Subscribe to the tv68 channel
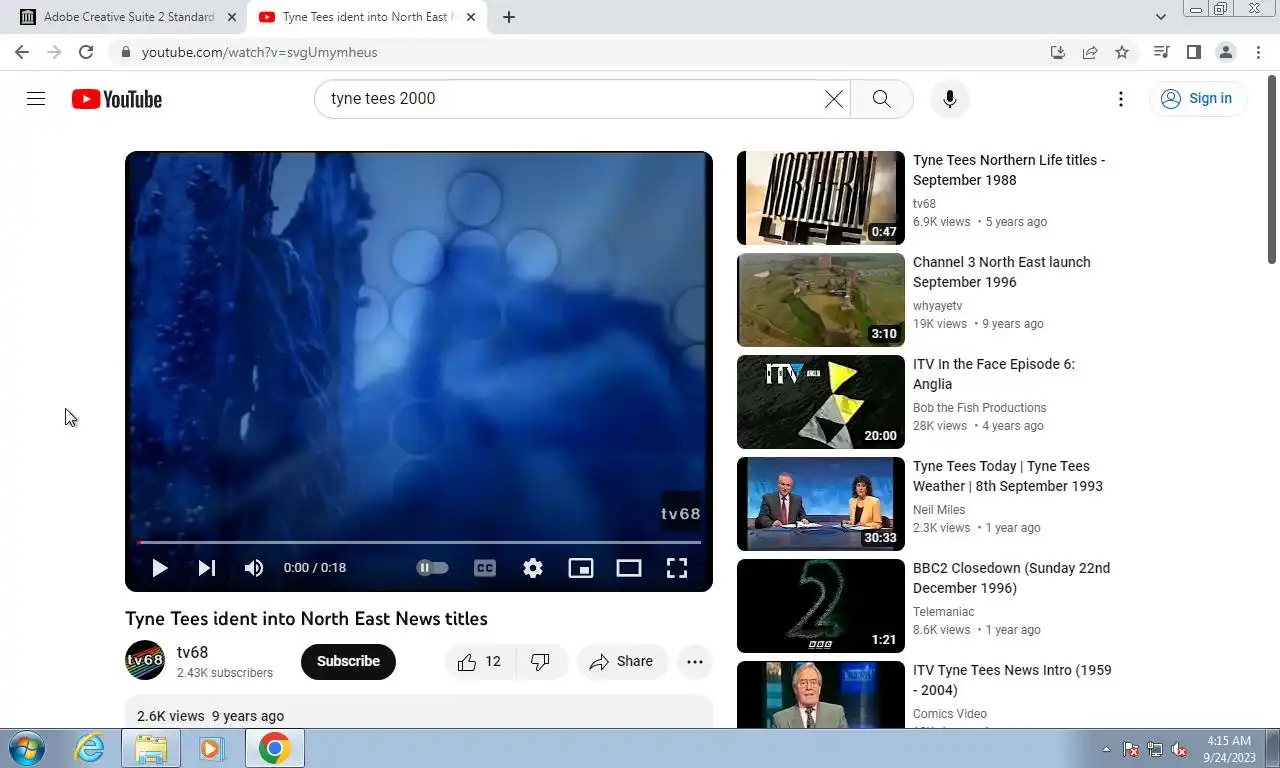 pos(348,661)
